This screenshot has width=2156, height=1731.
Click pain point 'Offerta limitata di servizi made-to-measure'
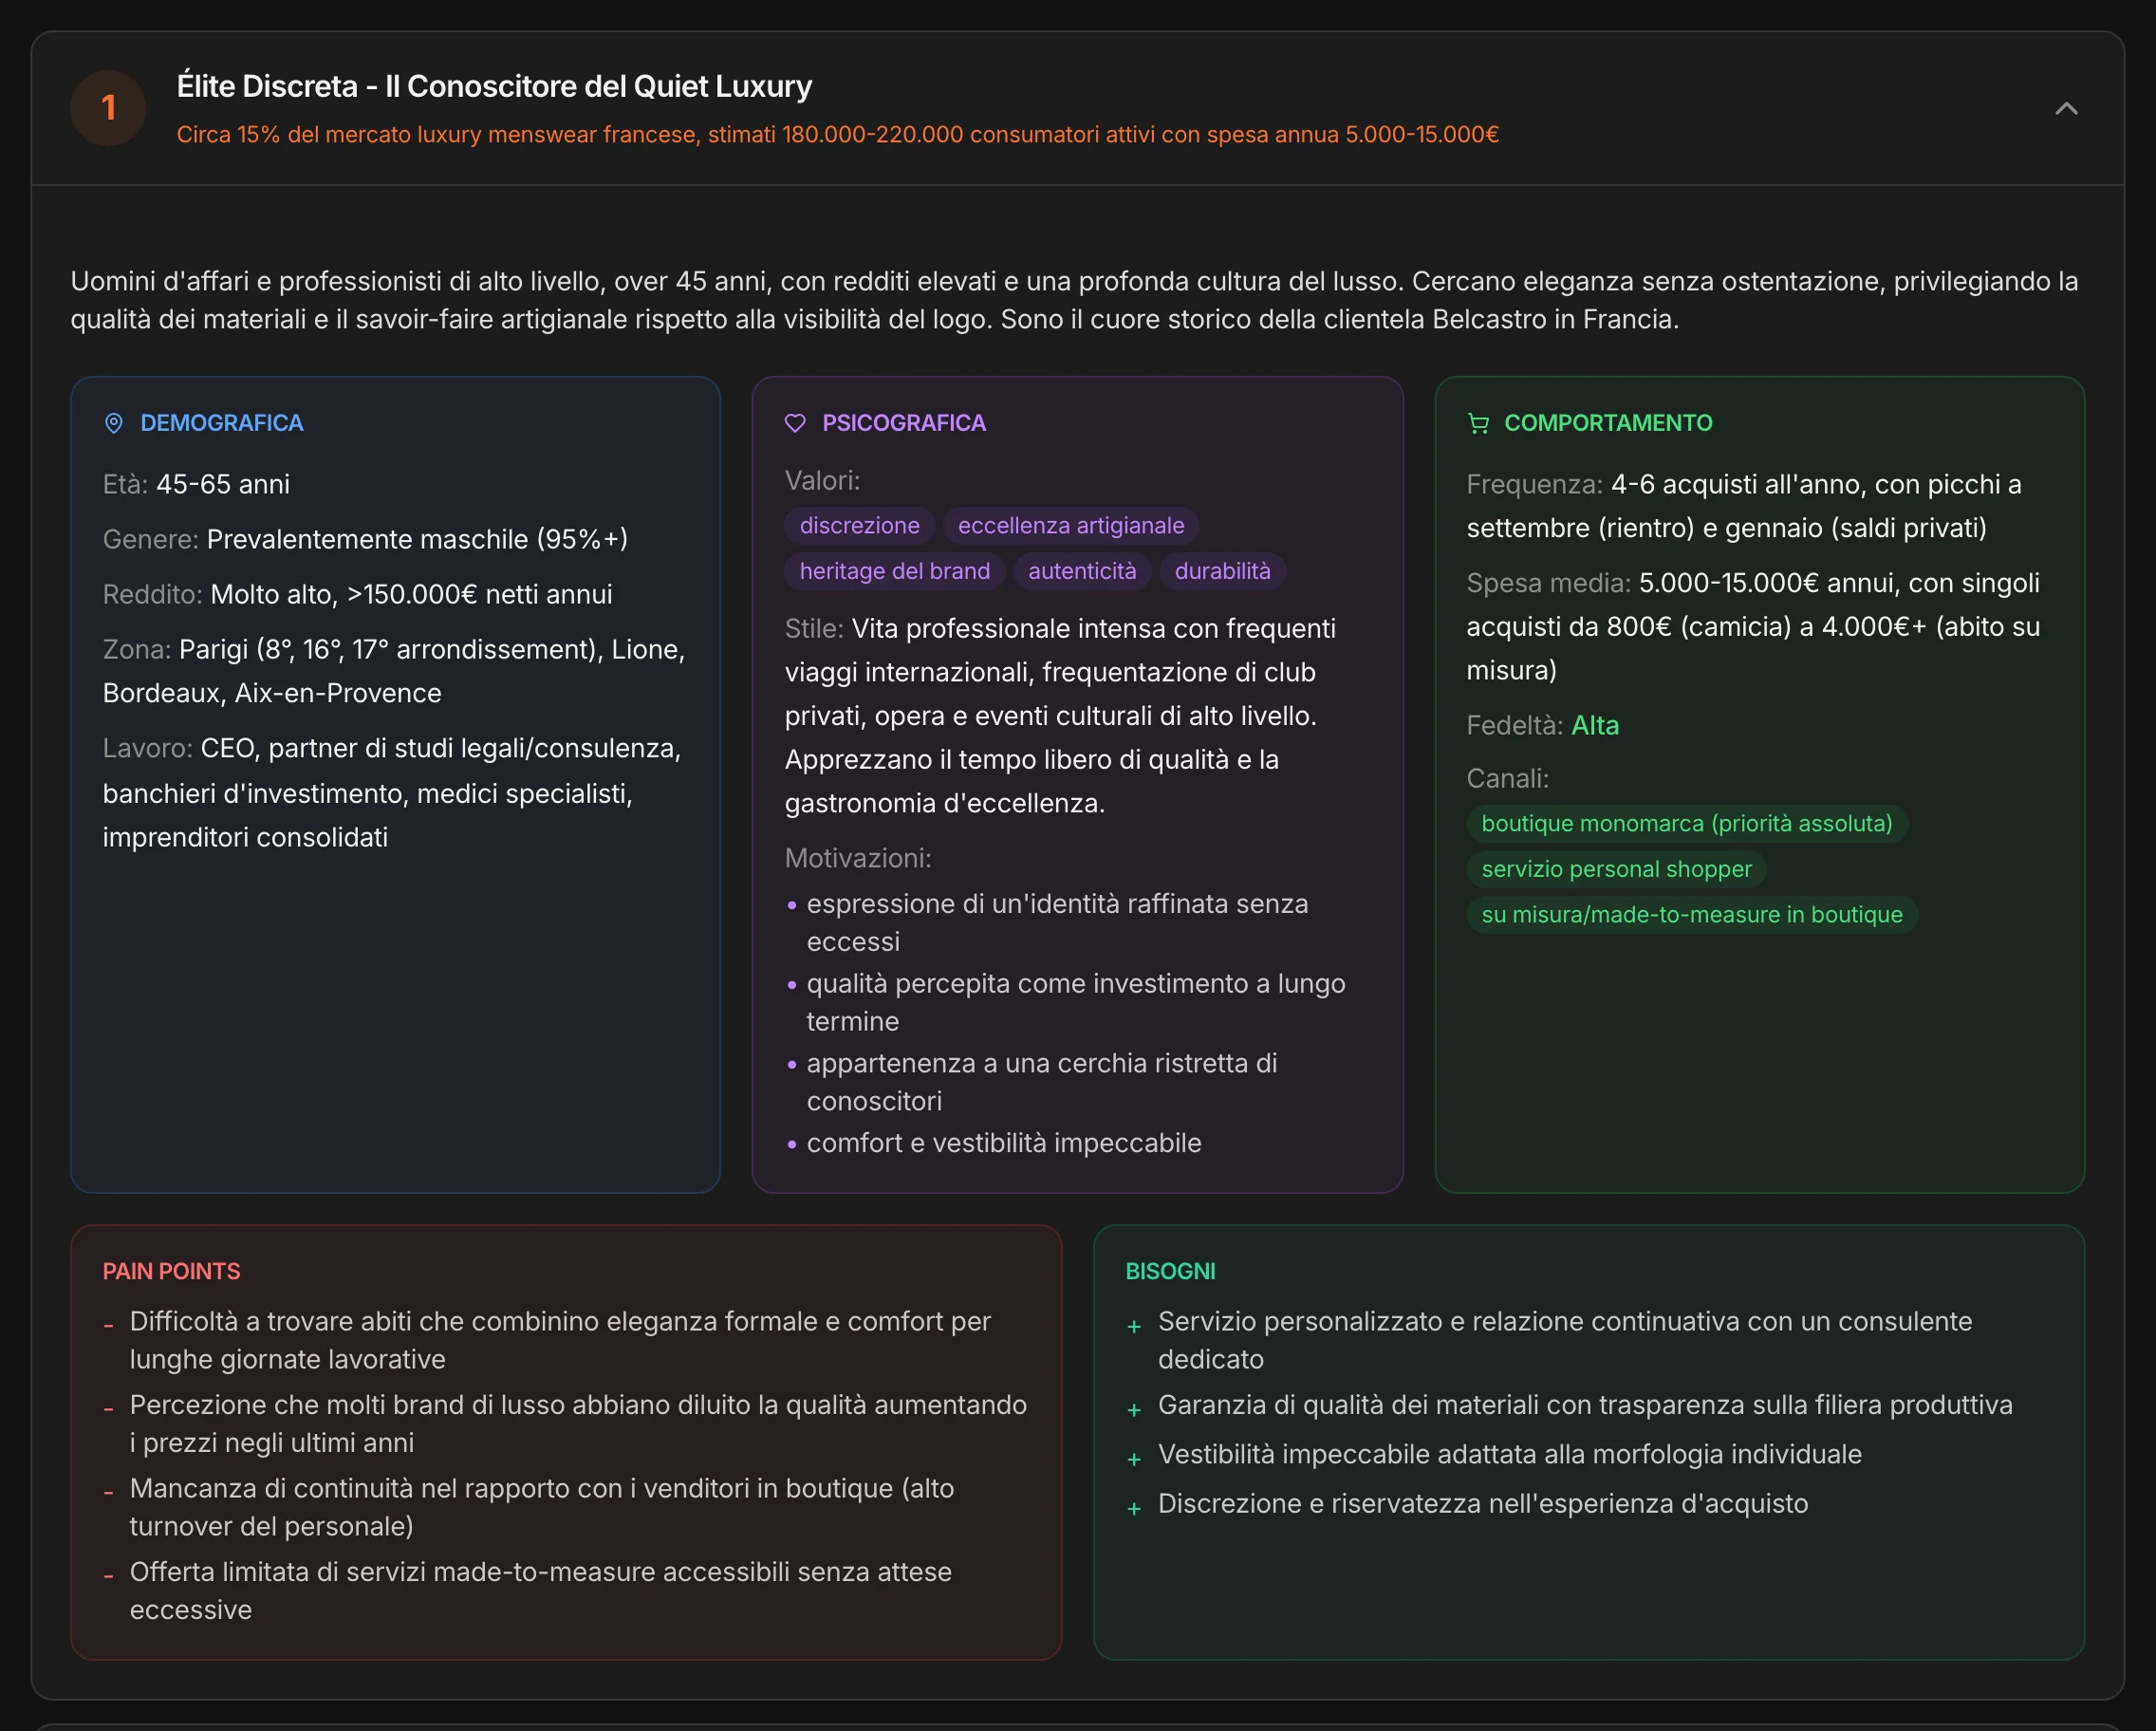540,1591
